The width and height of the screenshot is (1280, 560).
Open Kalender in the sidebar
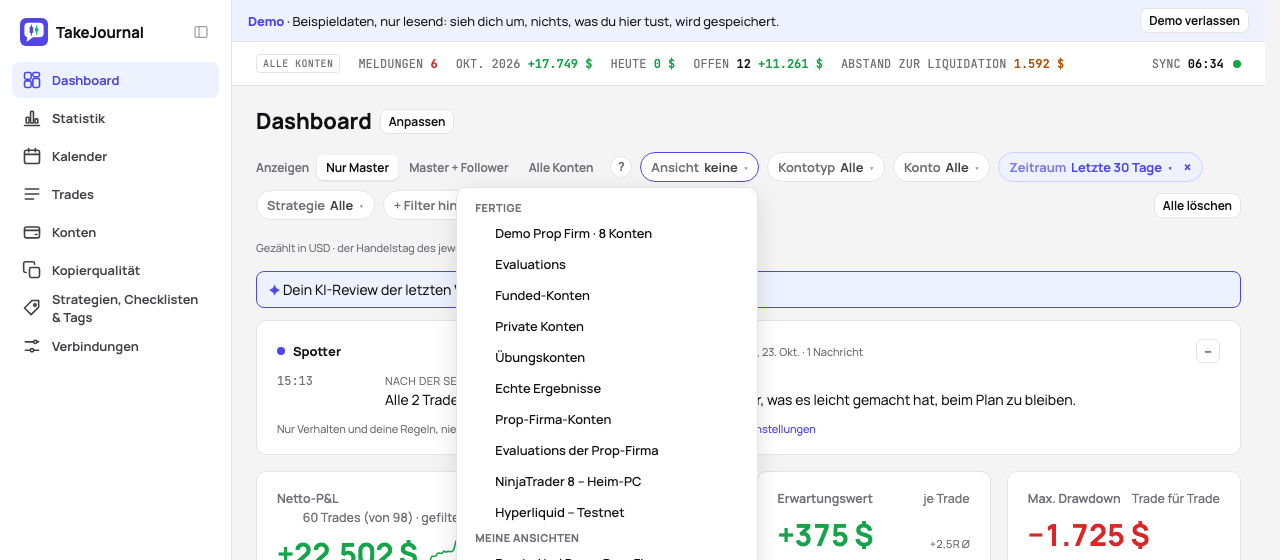point(115,156)
